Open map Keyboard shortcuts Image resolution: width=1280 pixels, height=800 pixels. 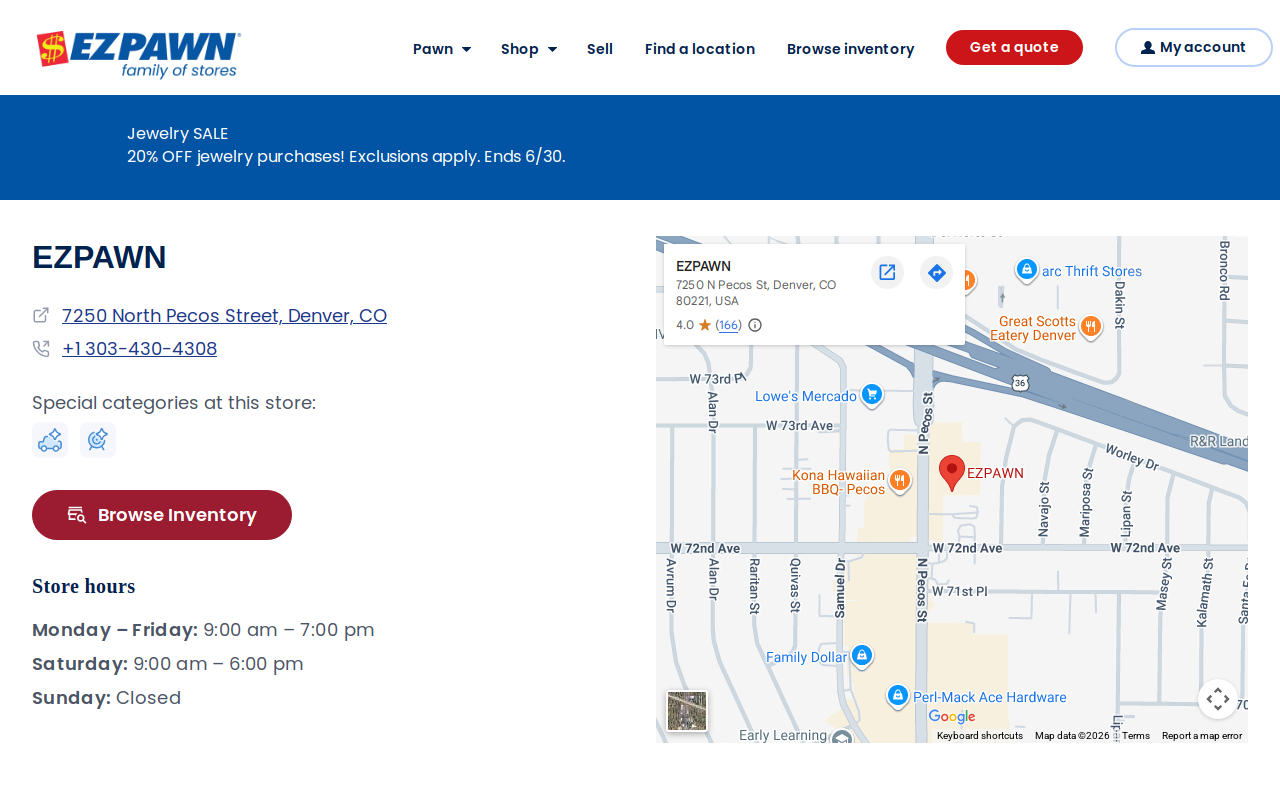[x=980, y=736]
